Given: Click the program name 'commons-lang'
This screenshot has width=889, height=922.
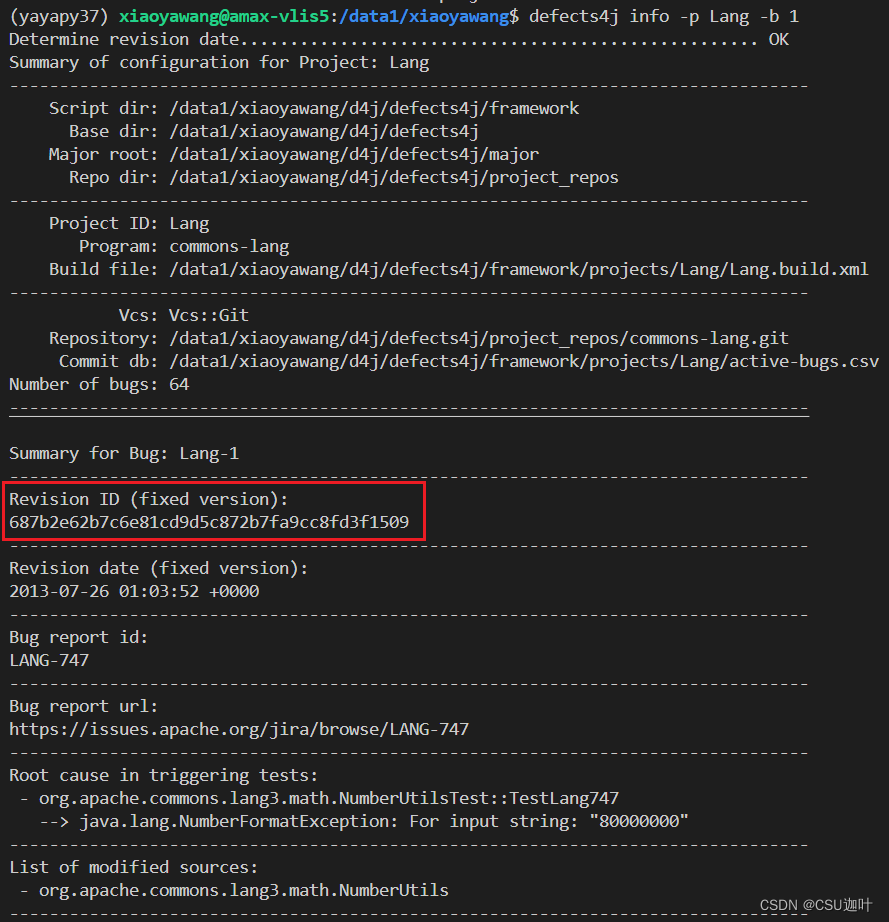Looking at the screenshot, I should tap(229, 246).
